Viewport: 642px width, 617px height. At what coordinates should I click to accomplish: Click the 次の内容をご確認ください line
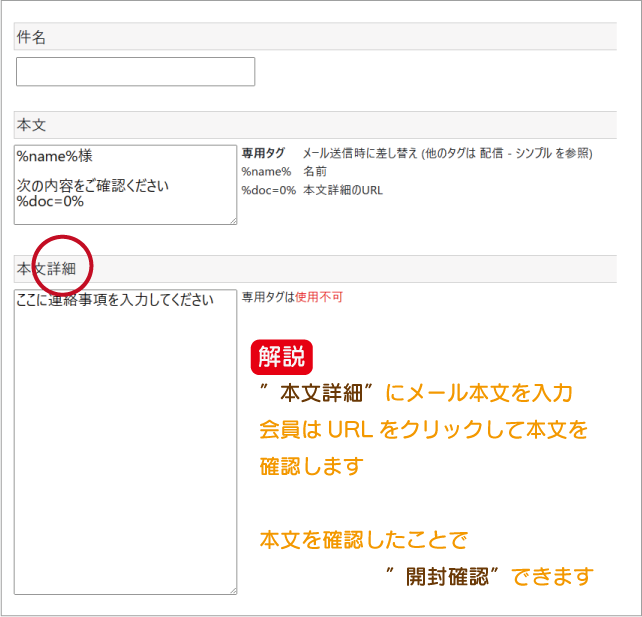pos(92,185)
